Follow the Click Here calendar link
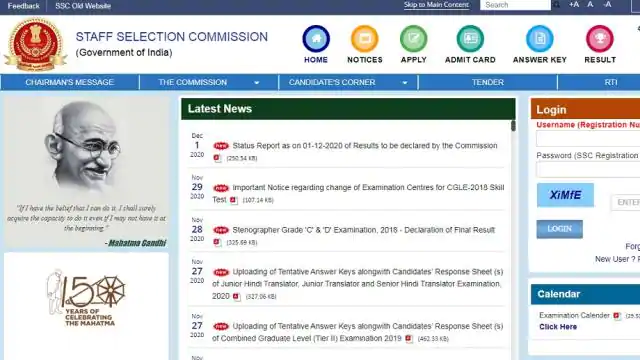 [558, 327]
